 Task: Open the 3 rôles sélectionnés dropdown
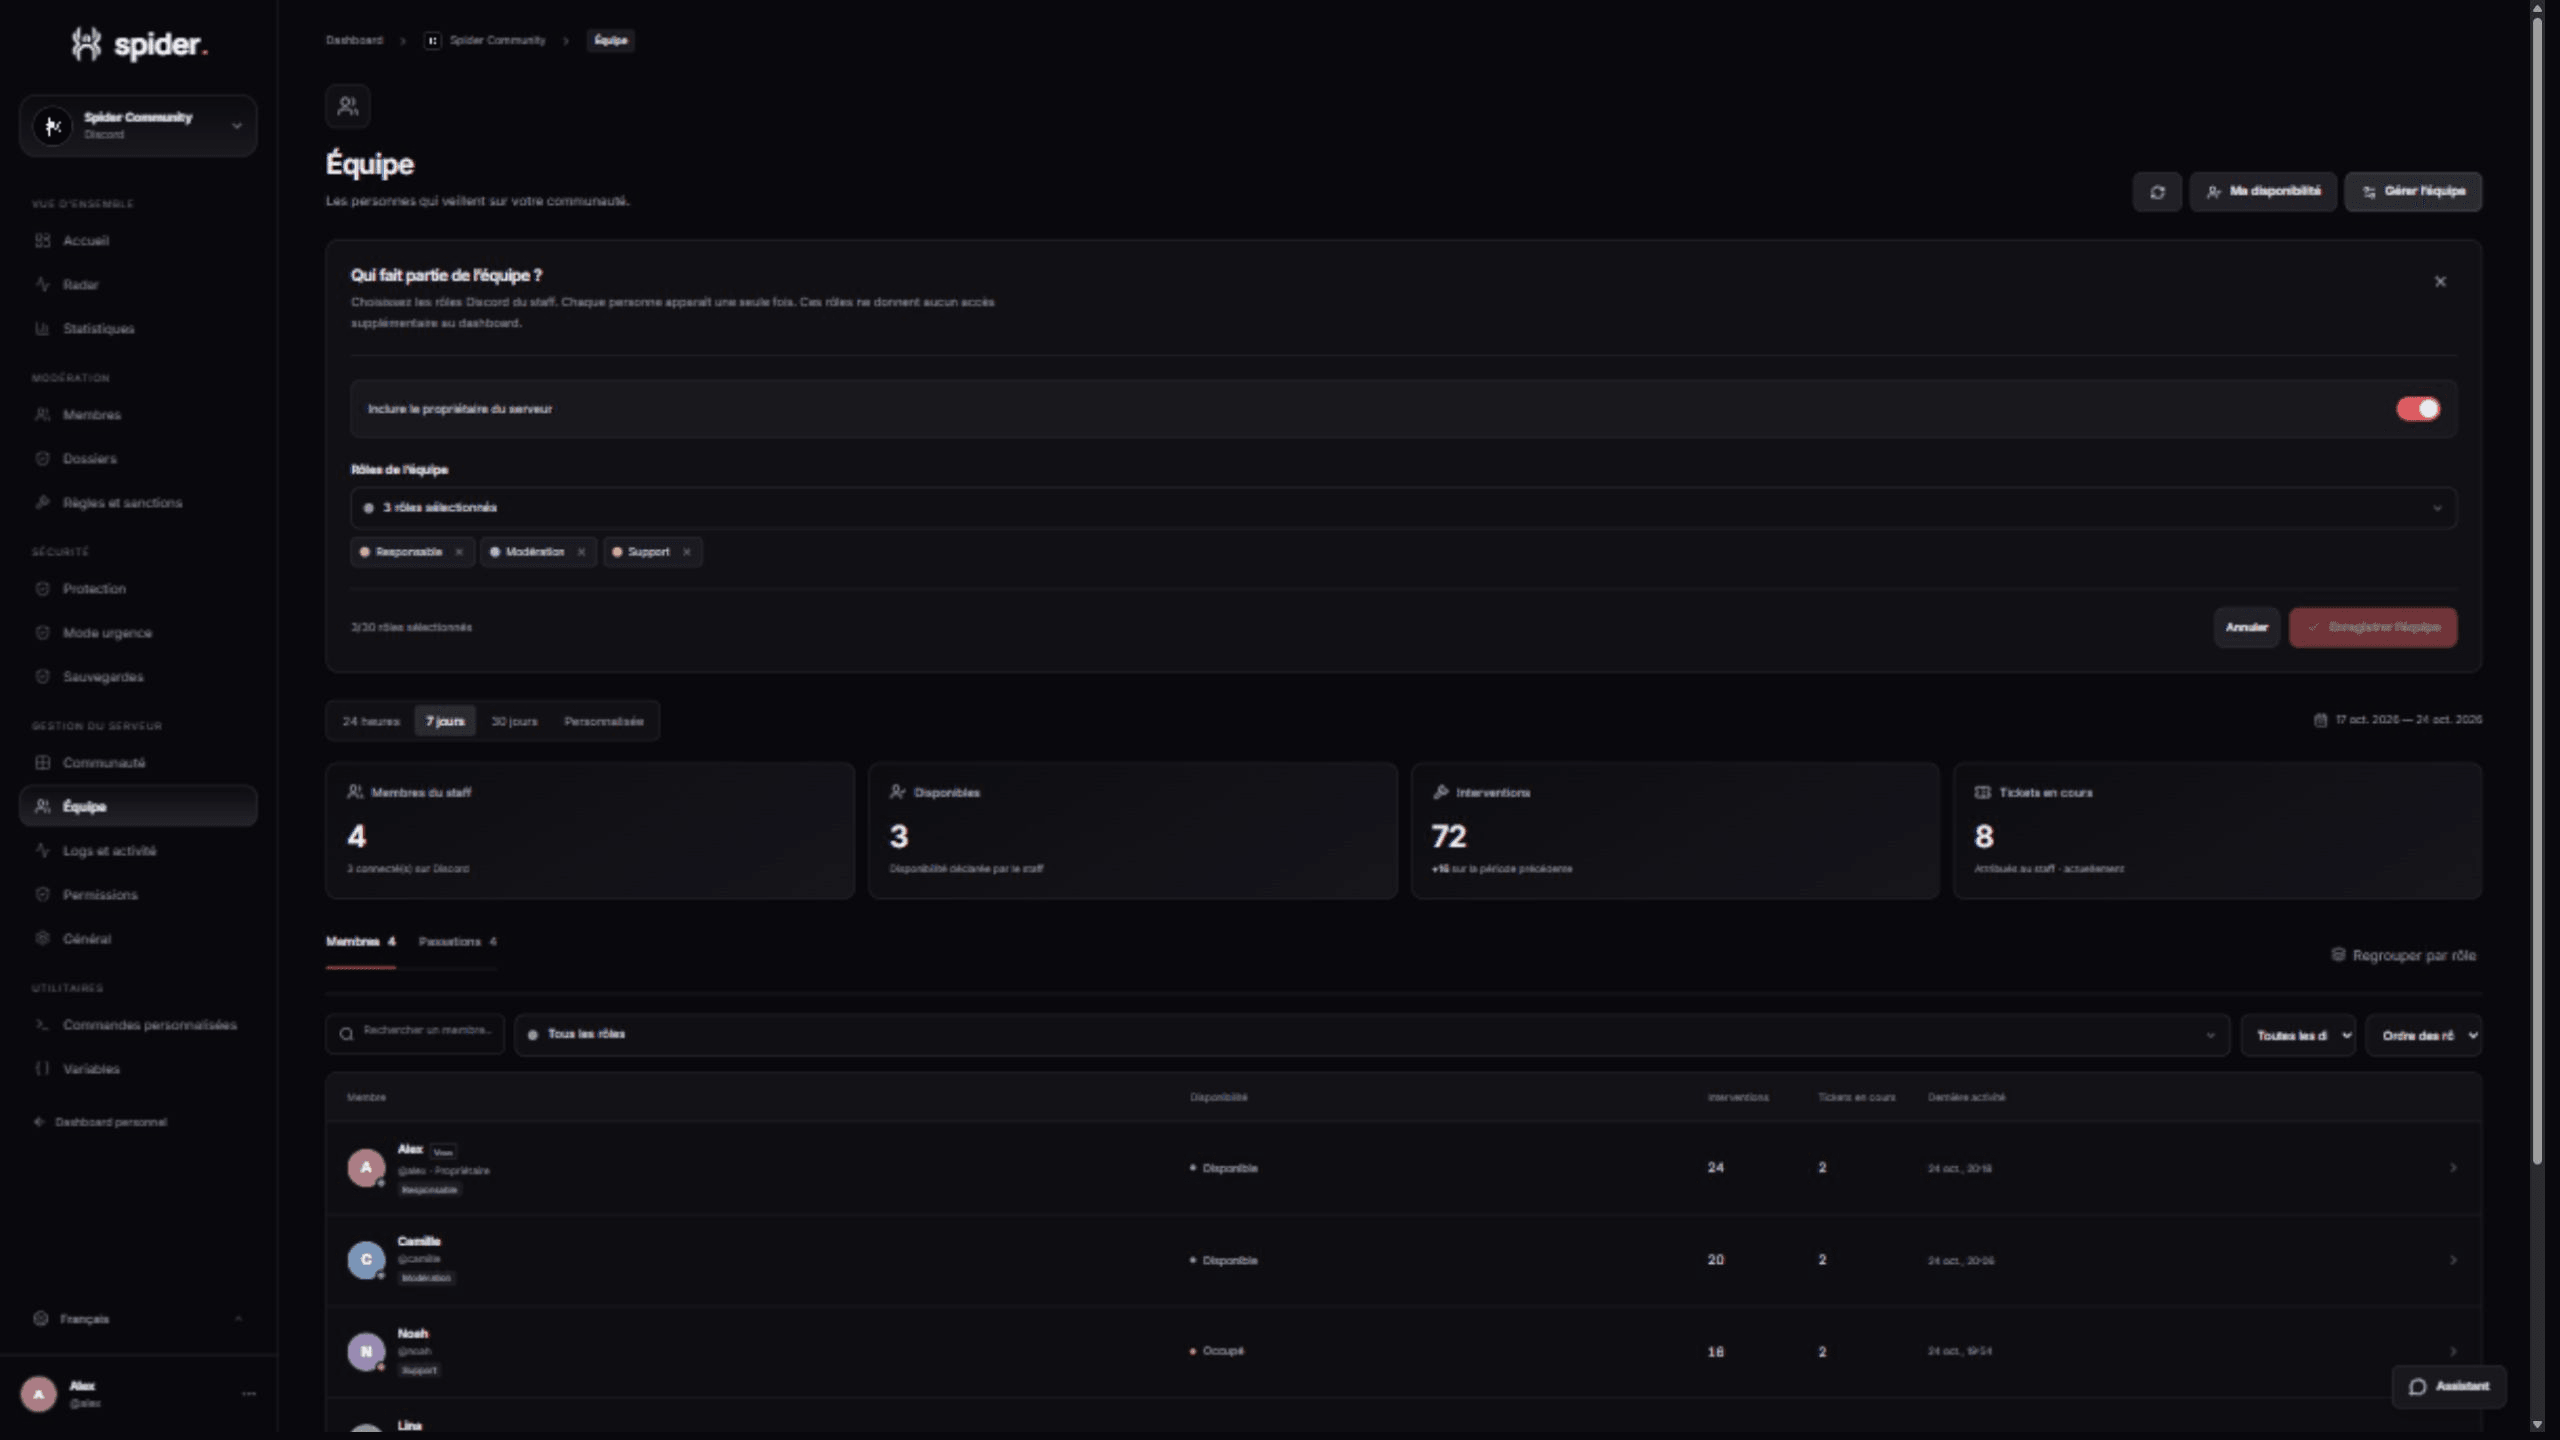1403,508
